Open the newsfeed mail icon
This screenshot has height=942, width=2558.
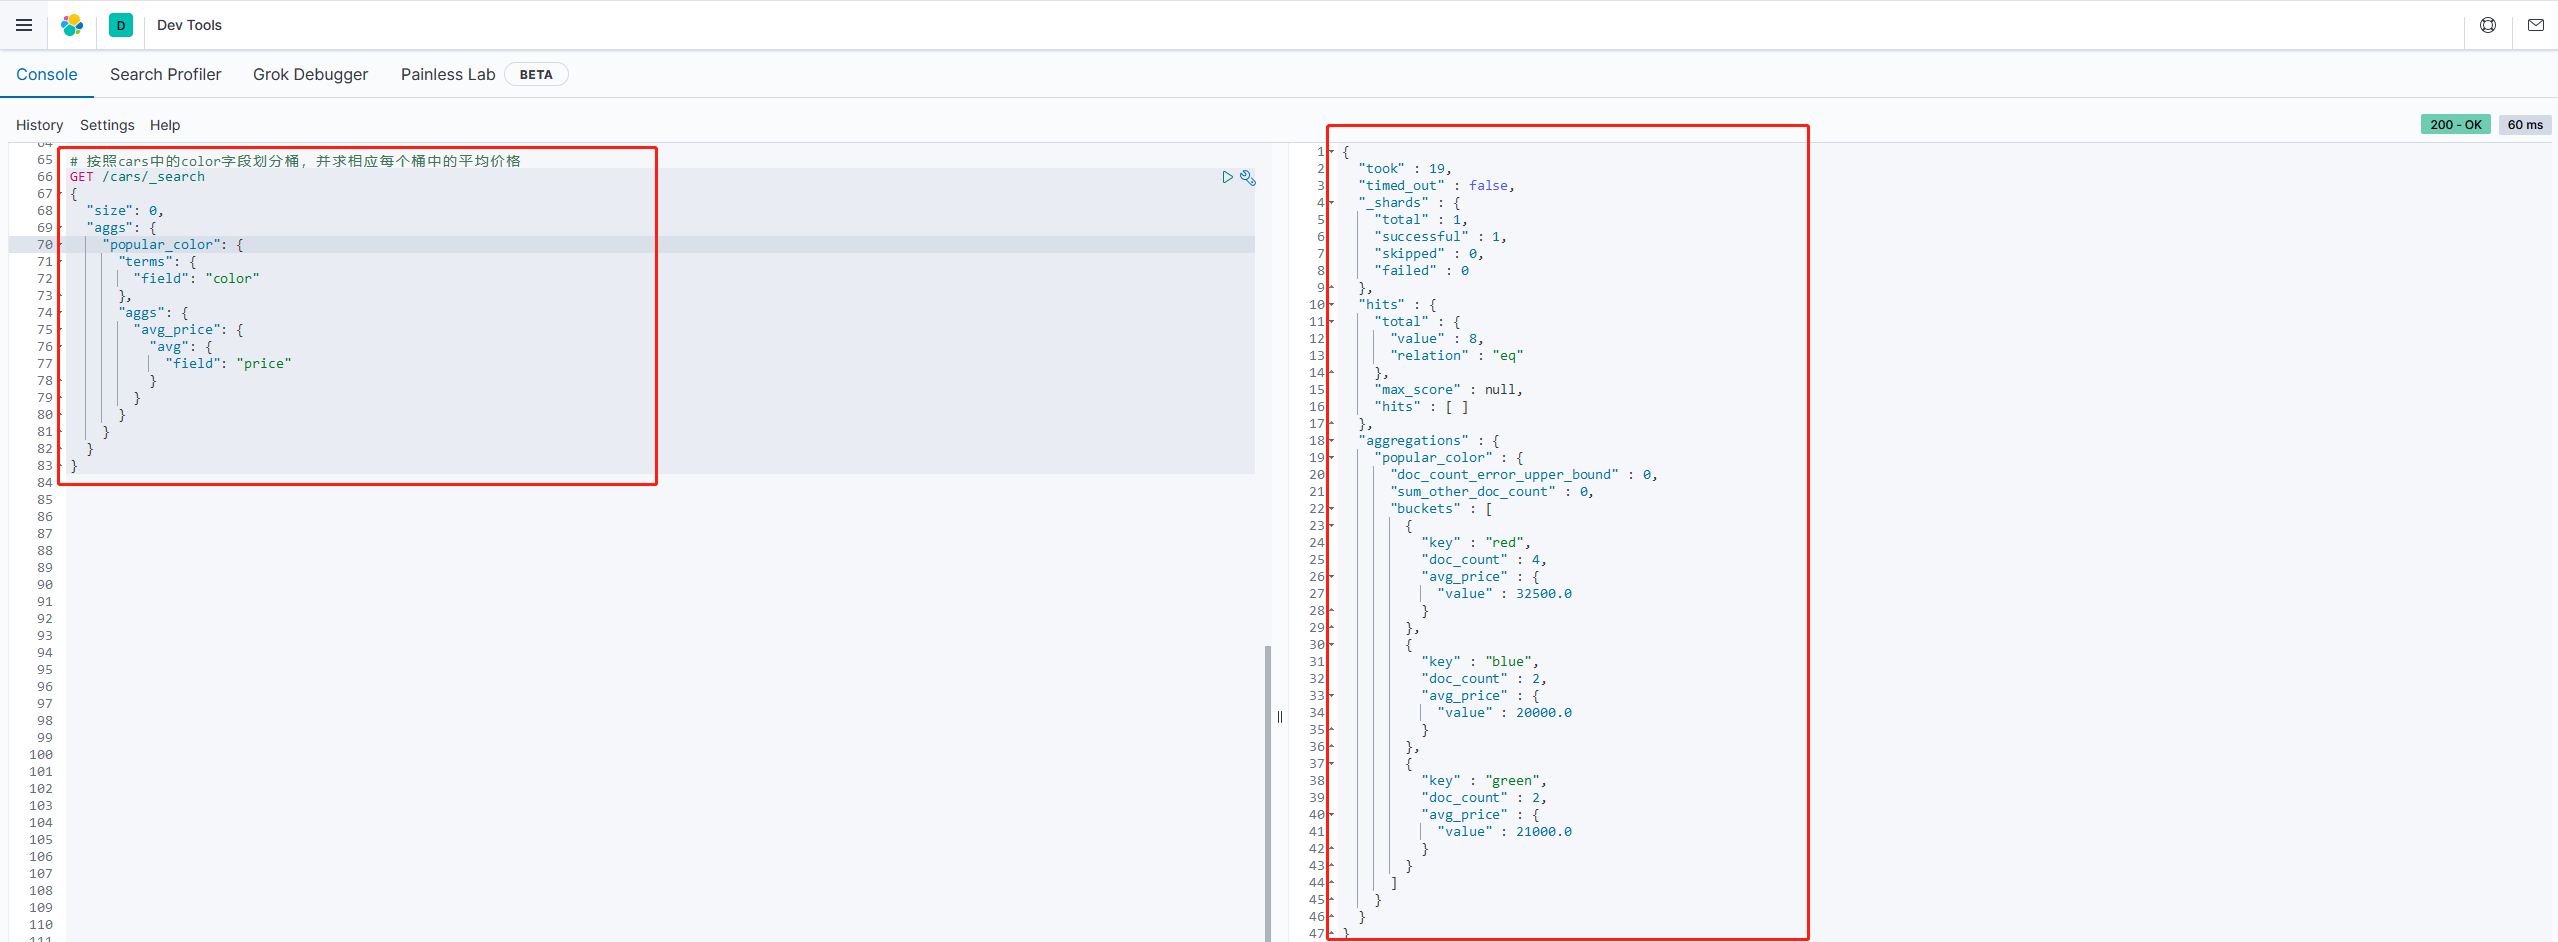pyautogui.click(x=2536, y=25)
